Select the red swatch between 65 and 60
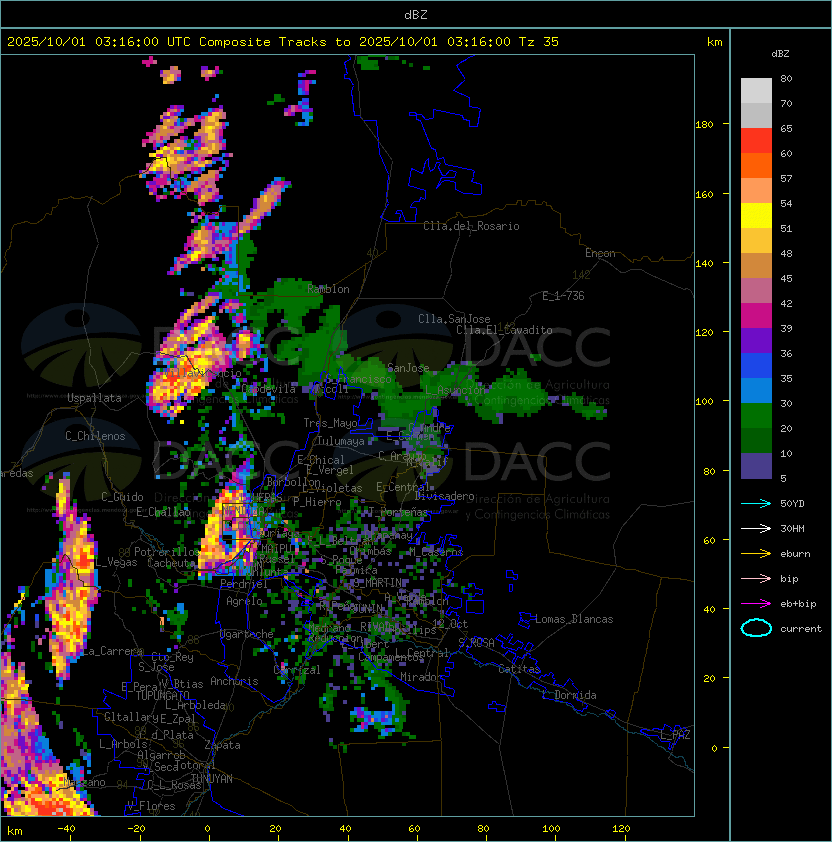832x842 pixels. tap(756, 141)
